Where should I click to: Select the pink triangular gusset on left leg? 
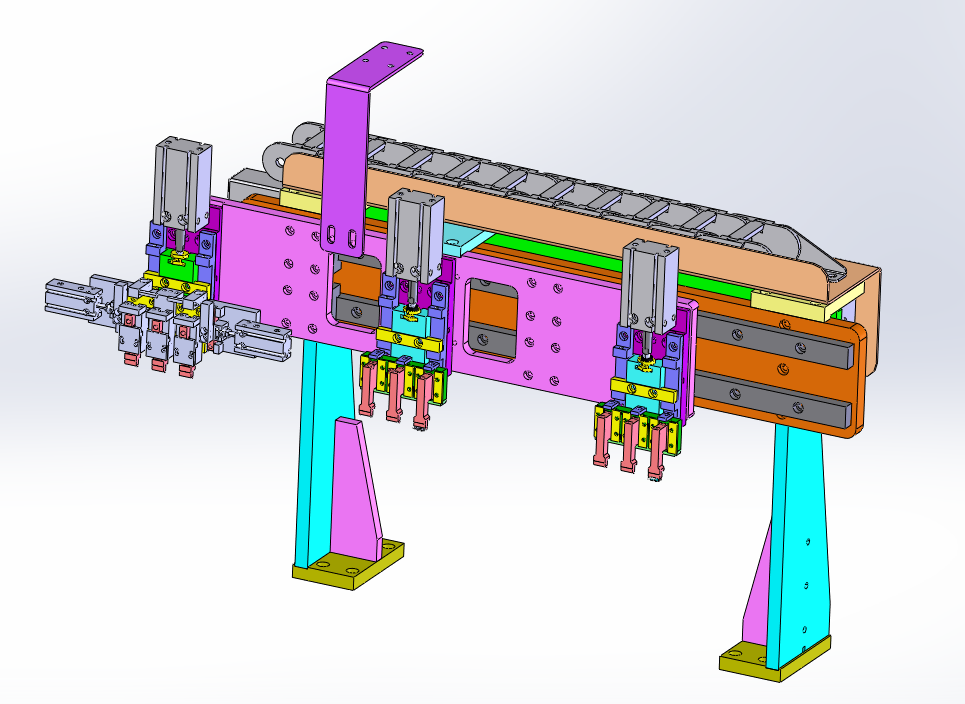pos(355,489)
